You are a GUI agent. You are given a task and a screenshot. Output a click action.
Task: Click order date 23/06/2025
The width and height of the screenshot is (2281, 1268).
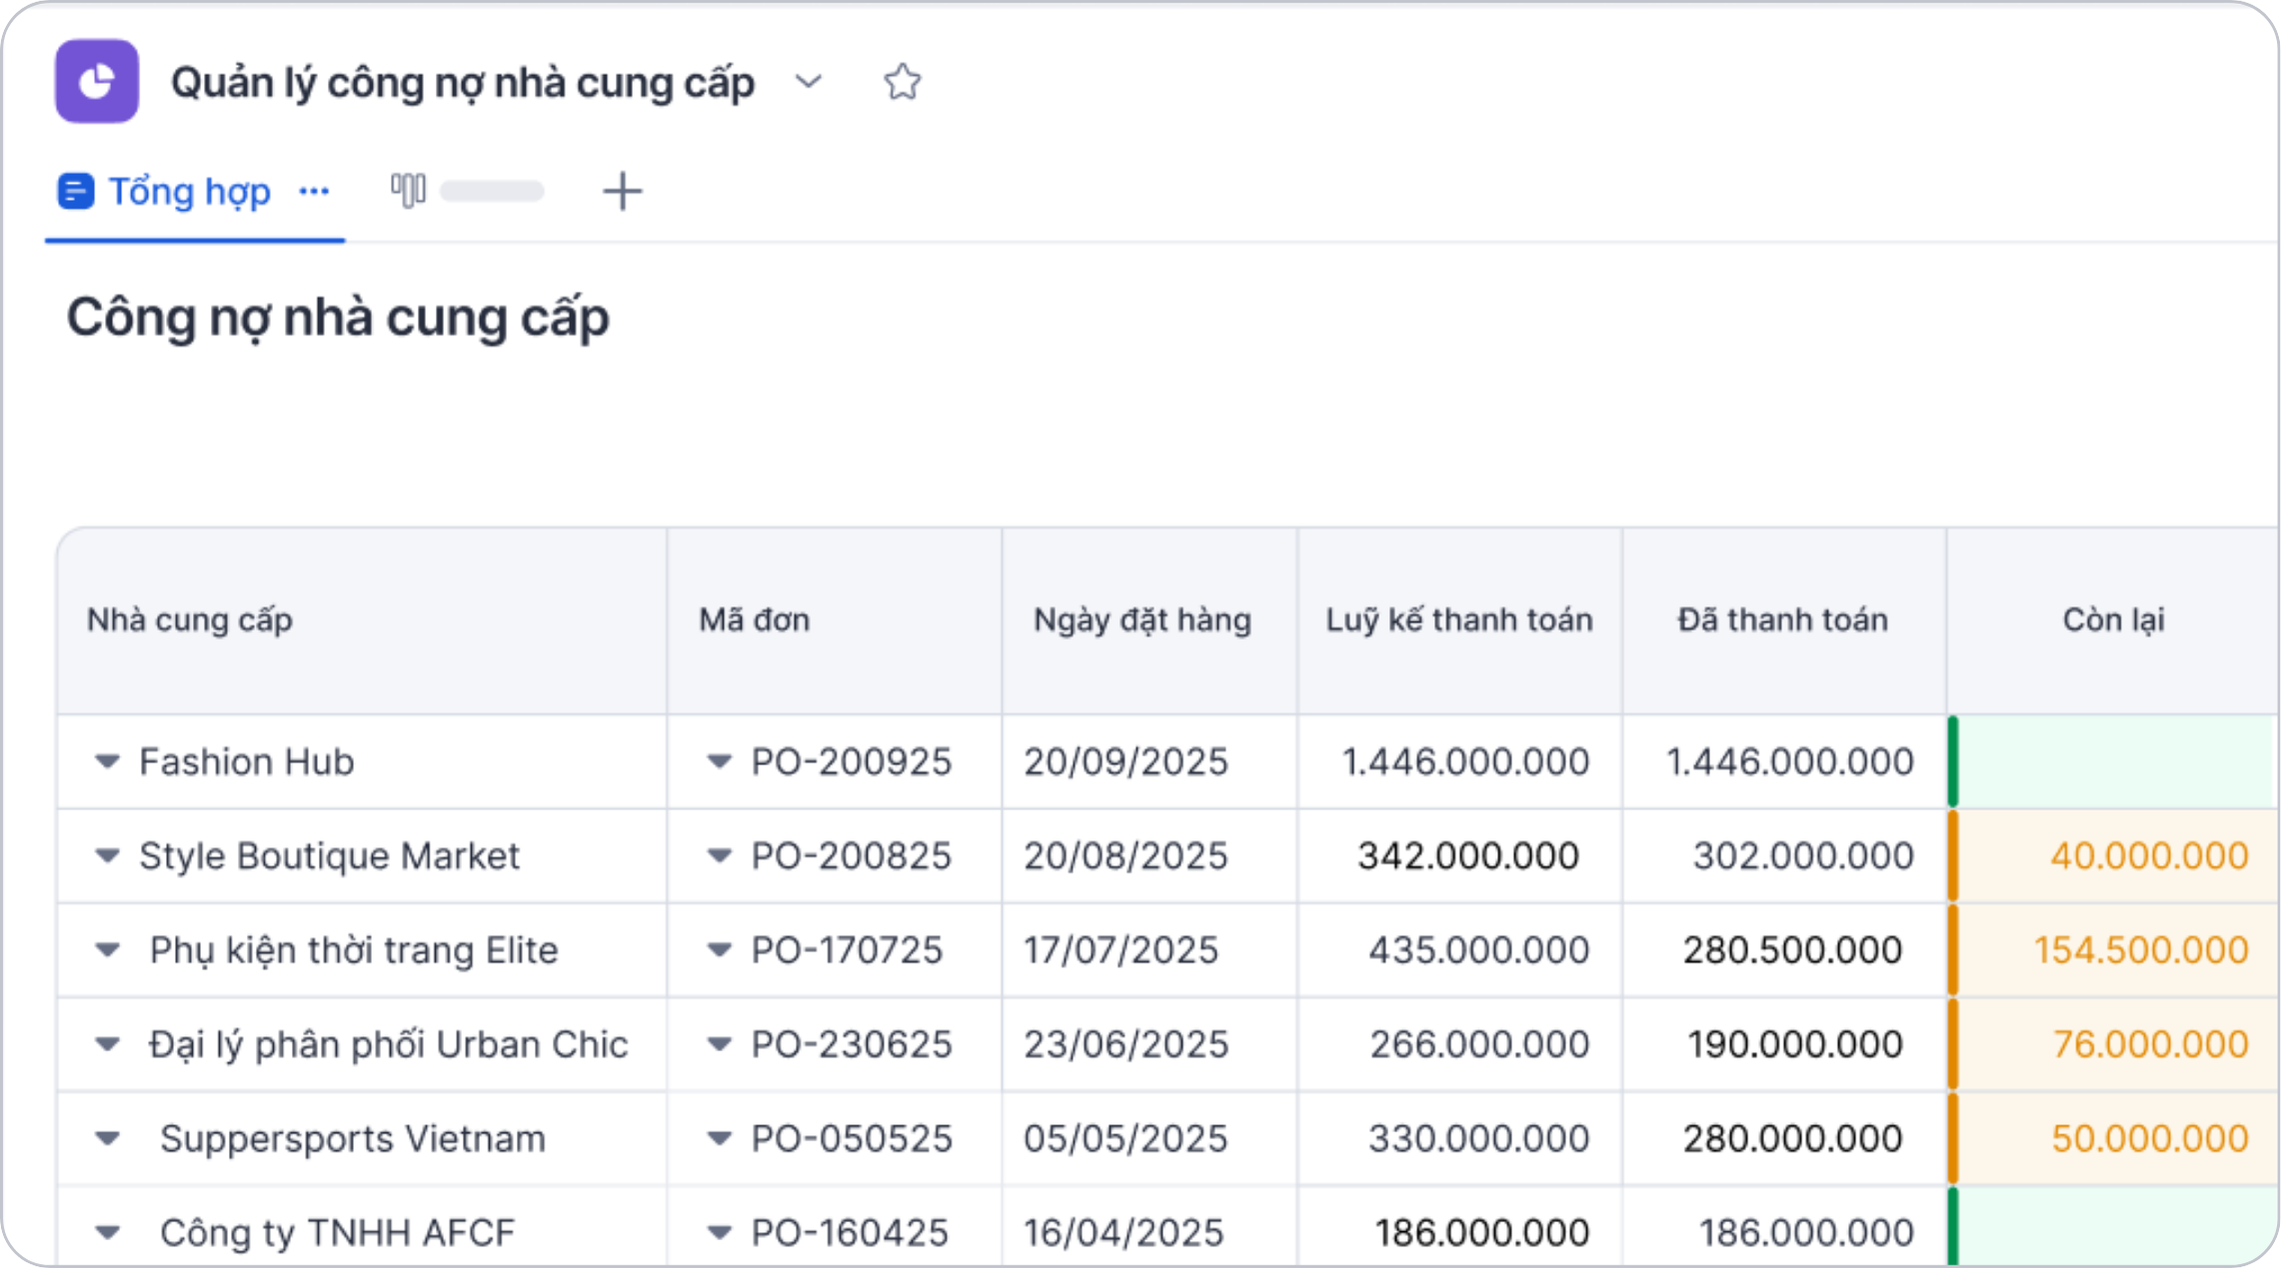coord(1126,1045)
